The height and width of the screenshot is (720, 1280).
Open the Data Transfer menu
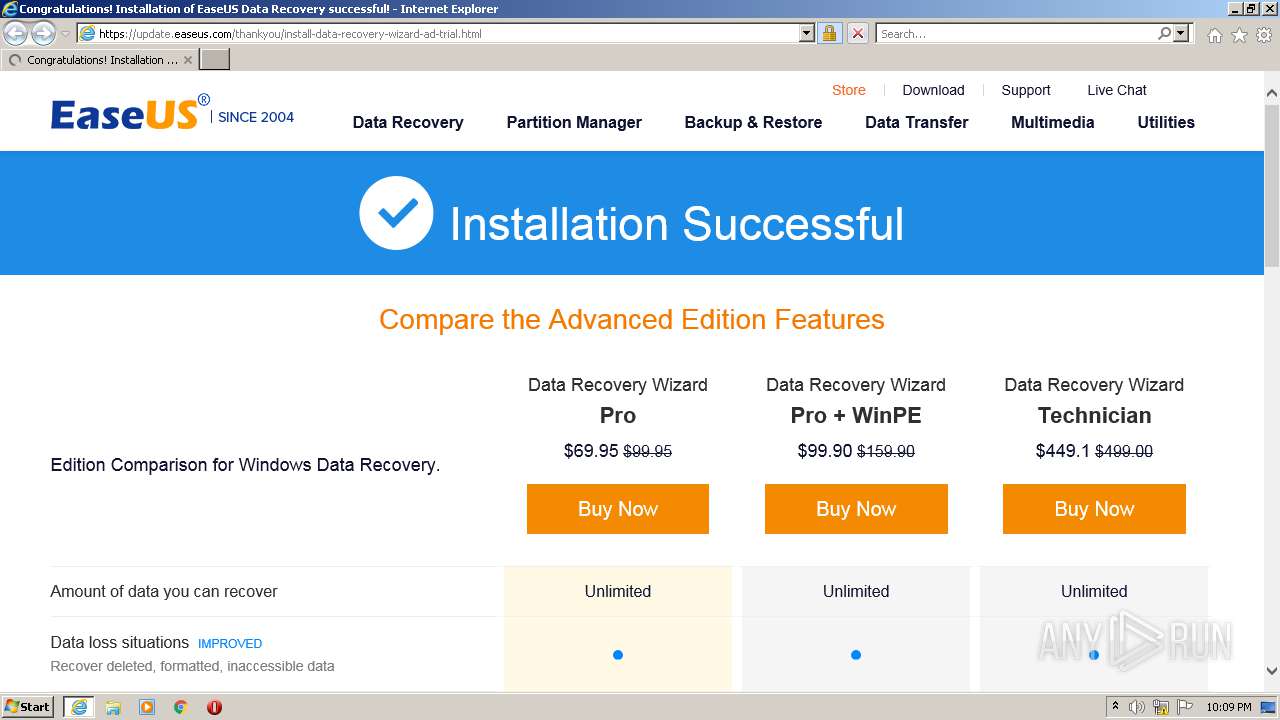pos(917,122)
